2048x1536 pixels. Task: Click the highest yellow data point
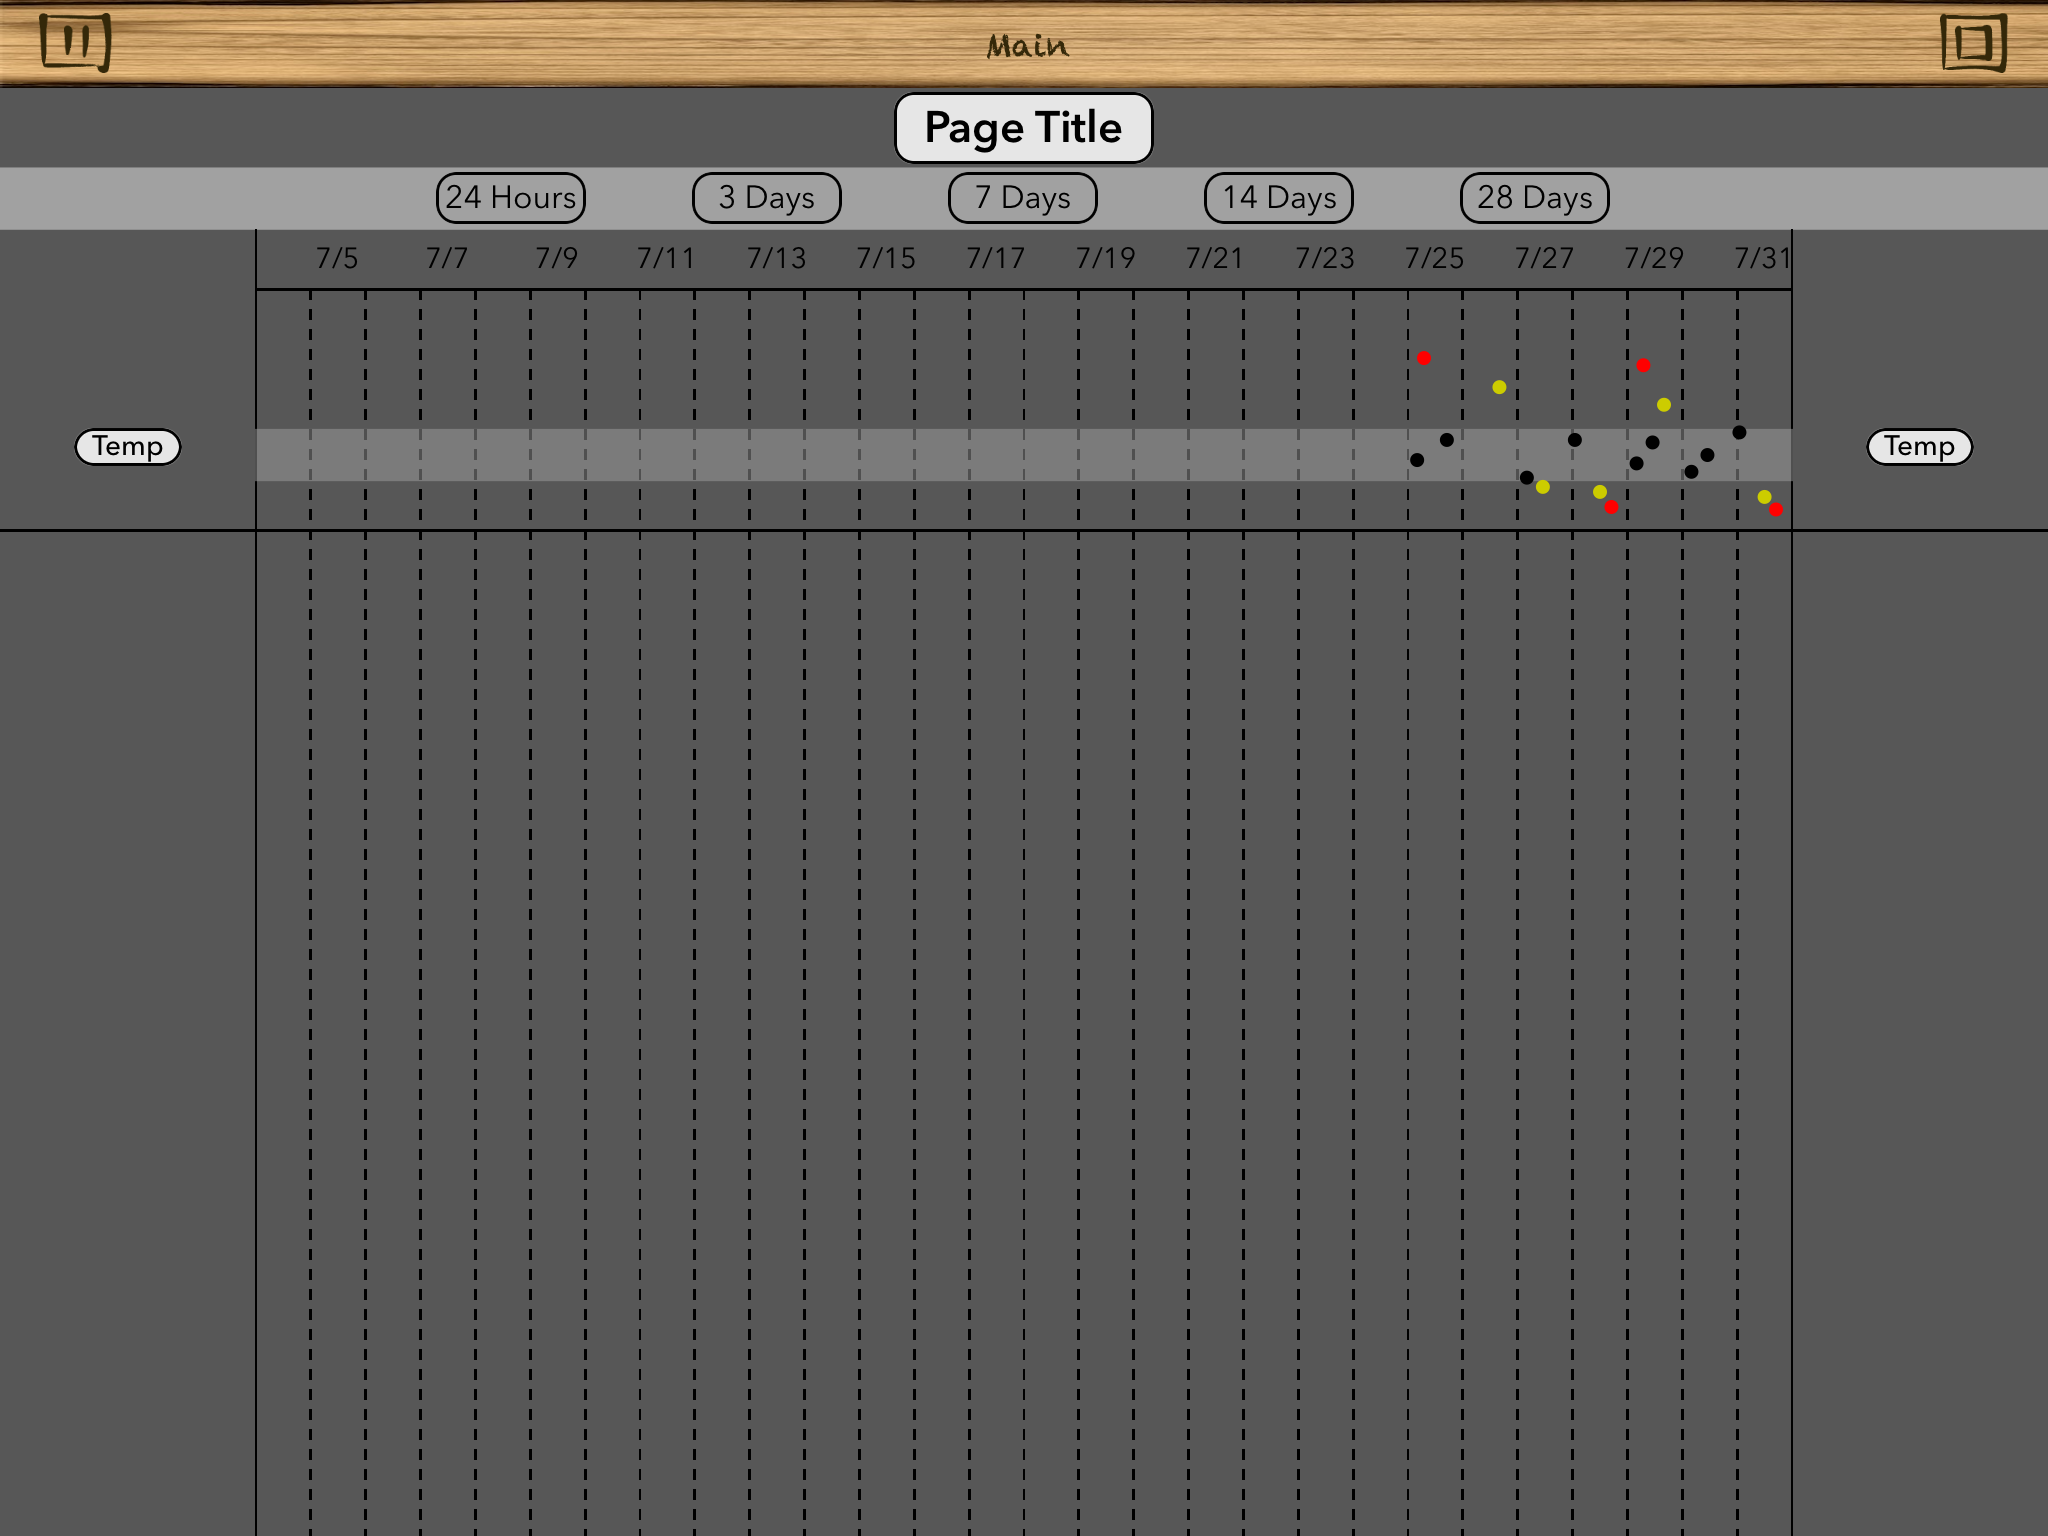tap(1499, 387)
